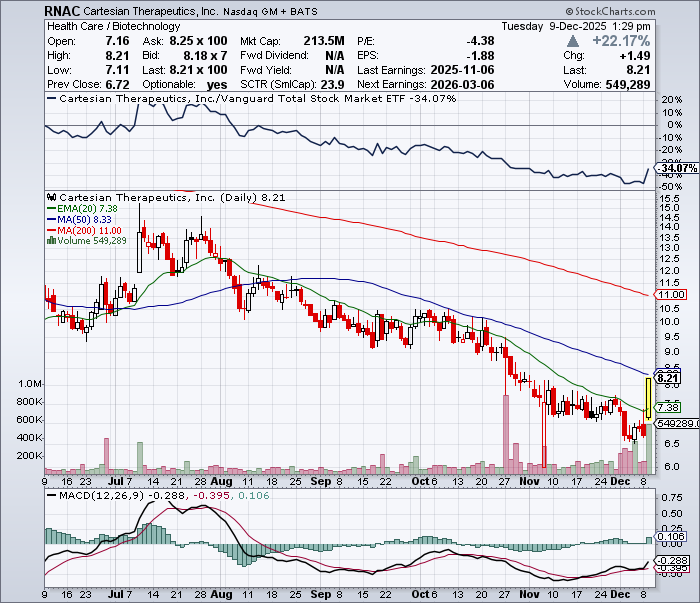Image resolution: width=700 pixels, height=603 pixels.
Task: Click the date Tuesday 9-Dec-2025 1:29 pm
Action: coord(576,26)
